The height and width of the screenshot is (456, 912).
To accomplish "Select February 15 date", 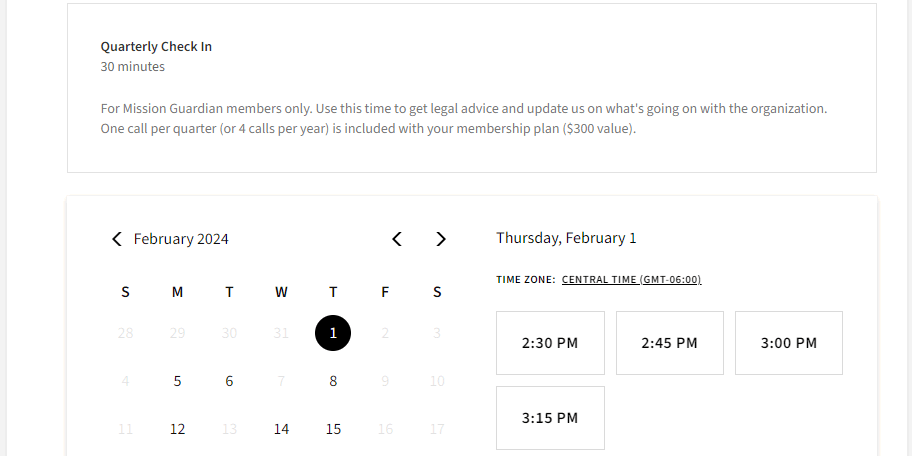I will (x=333, y=429).
